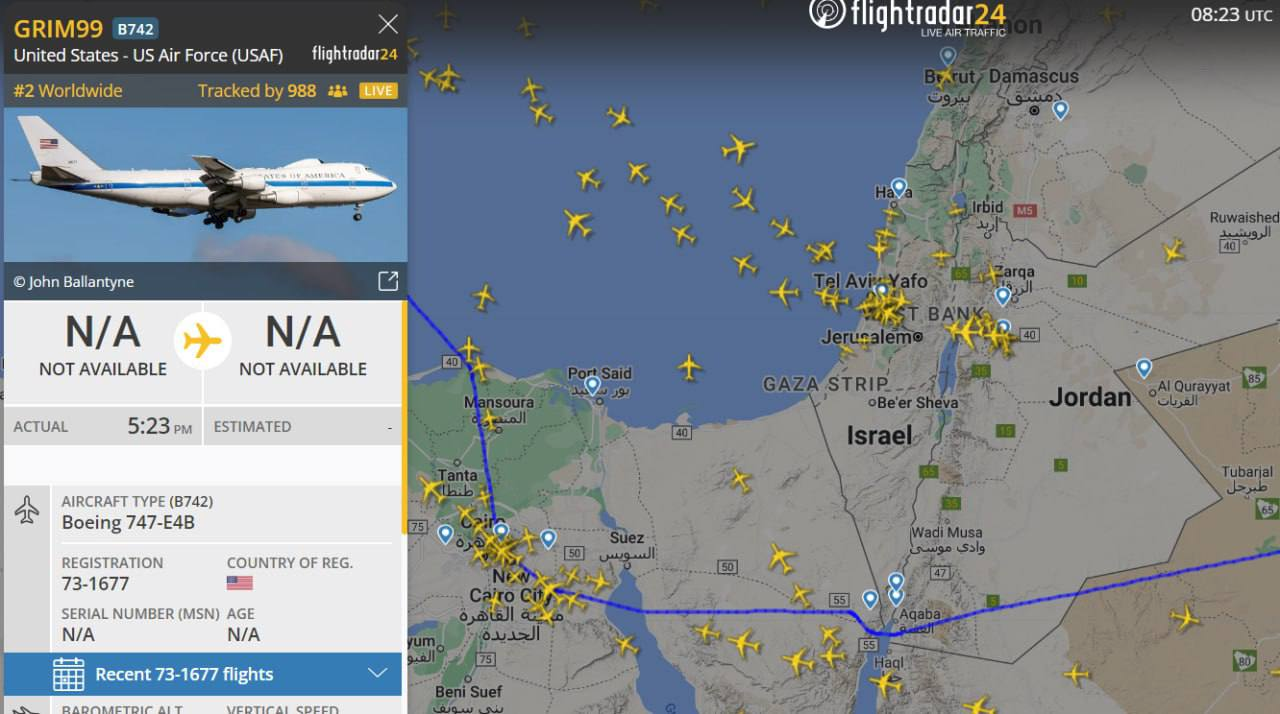Click Tracked by 988 text
Image resolution: width=1280 pixels, height=714 pixels.
point(257,91)
